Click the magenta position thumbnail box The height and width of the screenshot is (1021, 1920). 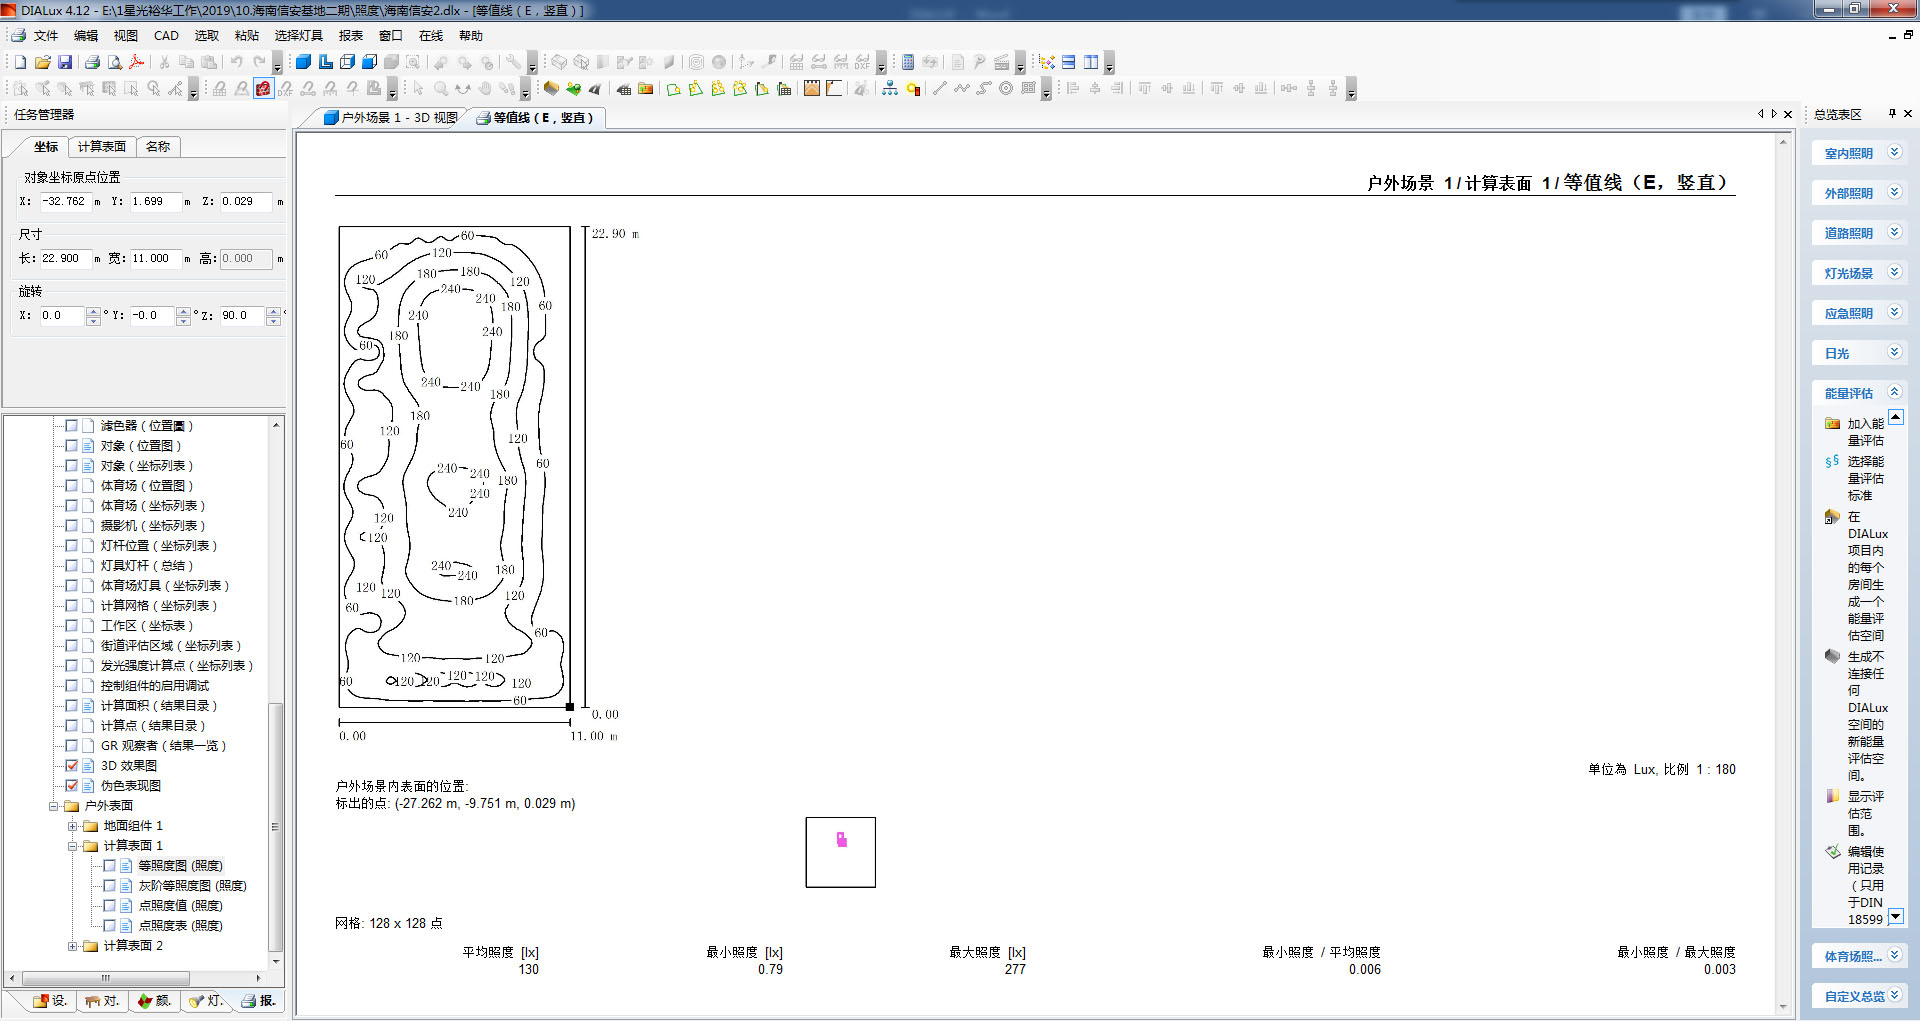pos(840,852)
